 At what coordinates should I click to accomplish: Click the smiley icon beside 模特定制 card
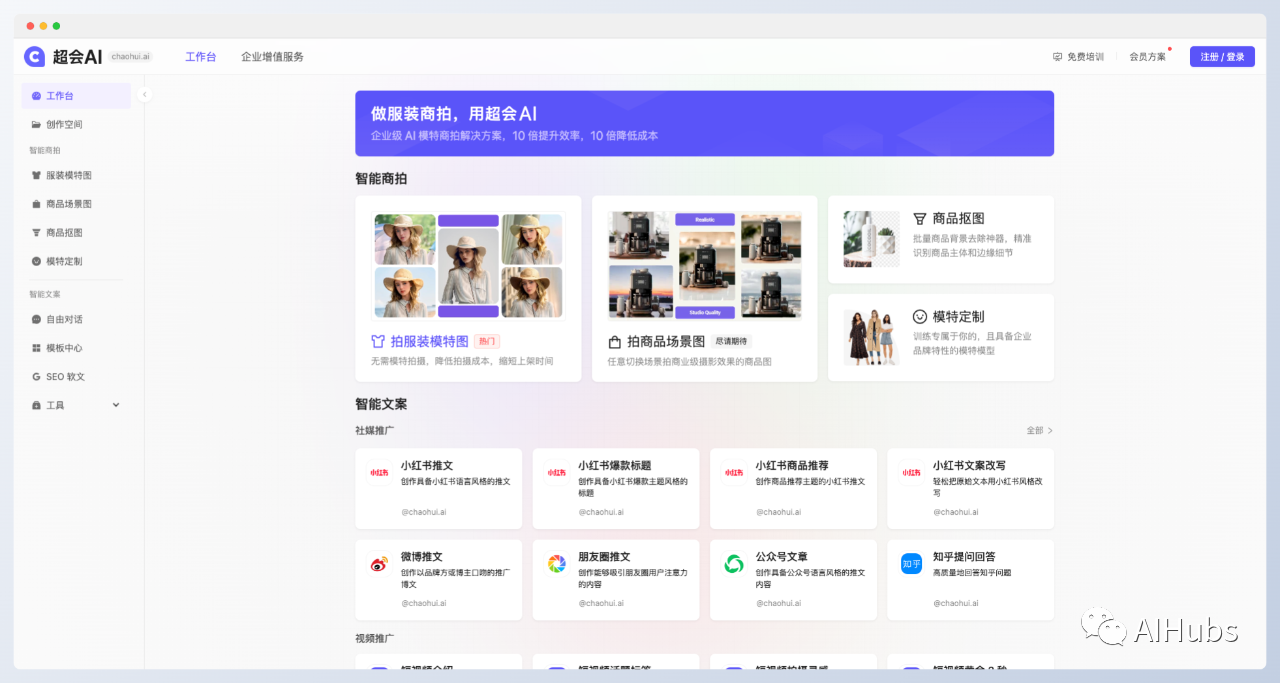[x=920, y=316]
